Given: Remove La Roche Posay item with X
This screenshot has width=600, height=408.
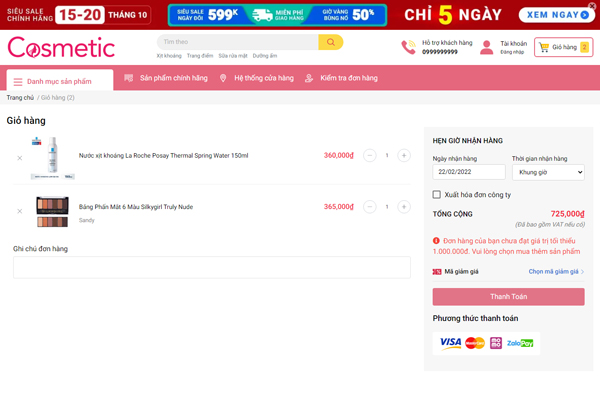Looking at the screenshot, I should (x=20, y=158).
